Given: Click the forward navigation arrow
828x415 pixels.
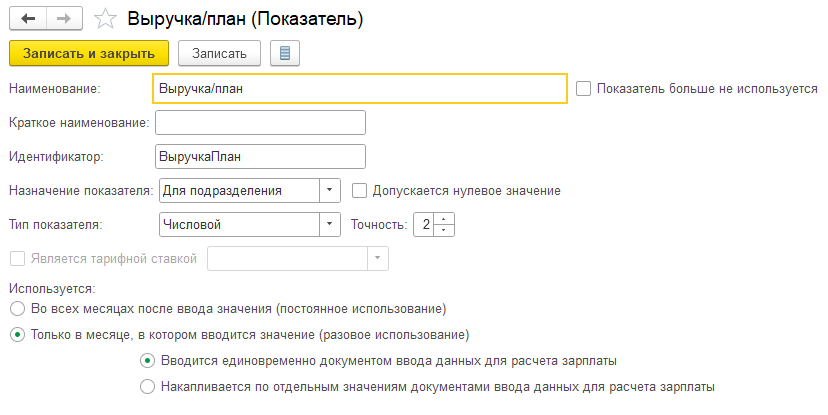Looking at the screenshot, I should click(x=61, y=19).
